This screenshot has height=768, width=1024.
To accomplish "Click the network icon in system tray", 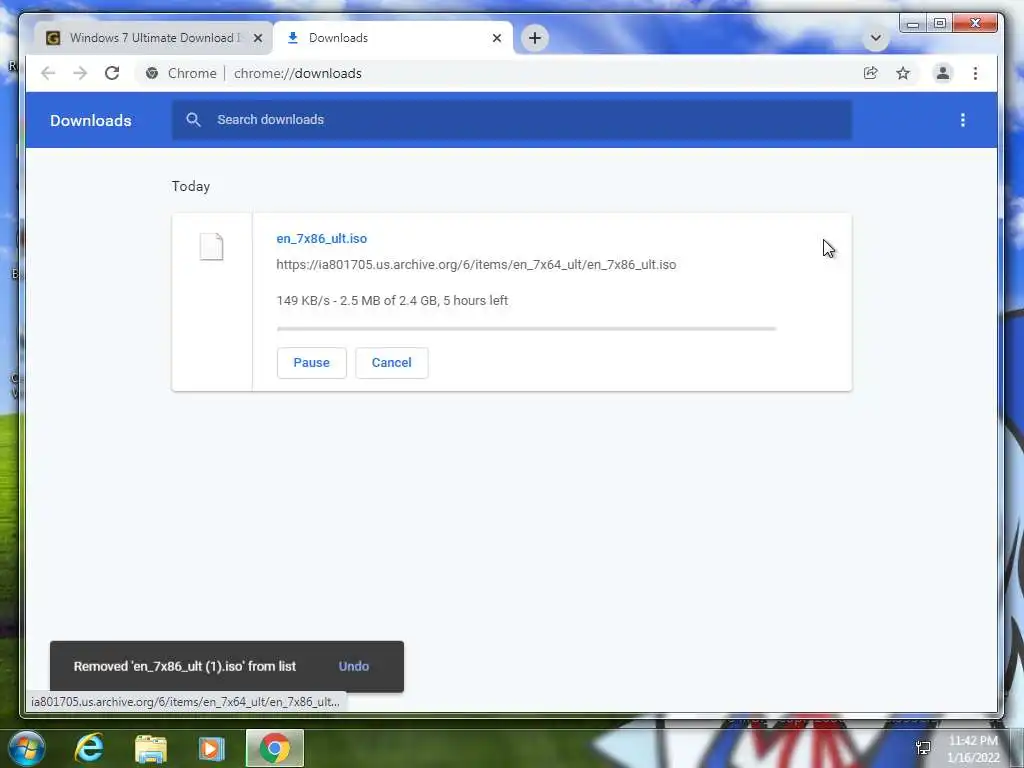I will click(x=923, y=747).
